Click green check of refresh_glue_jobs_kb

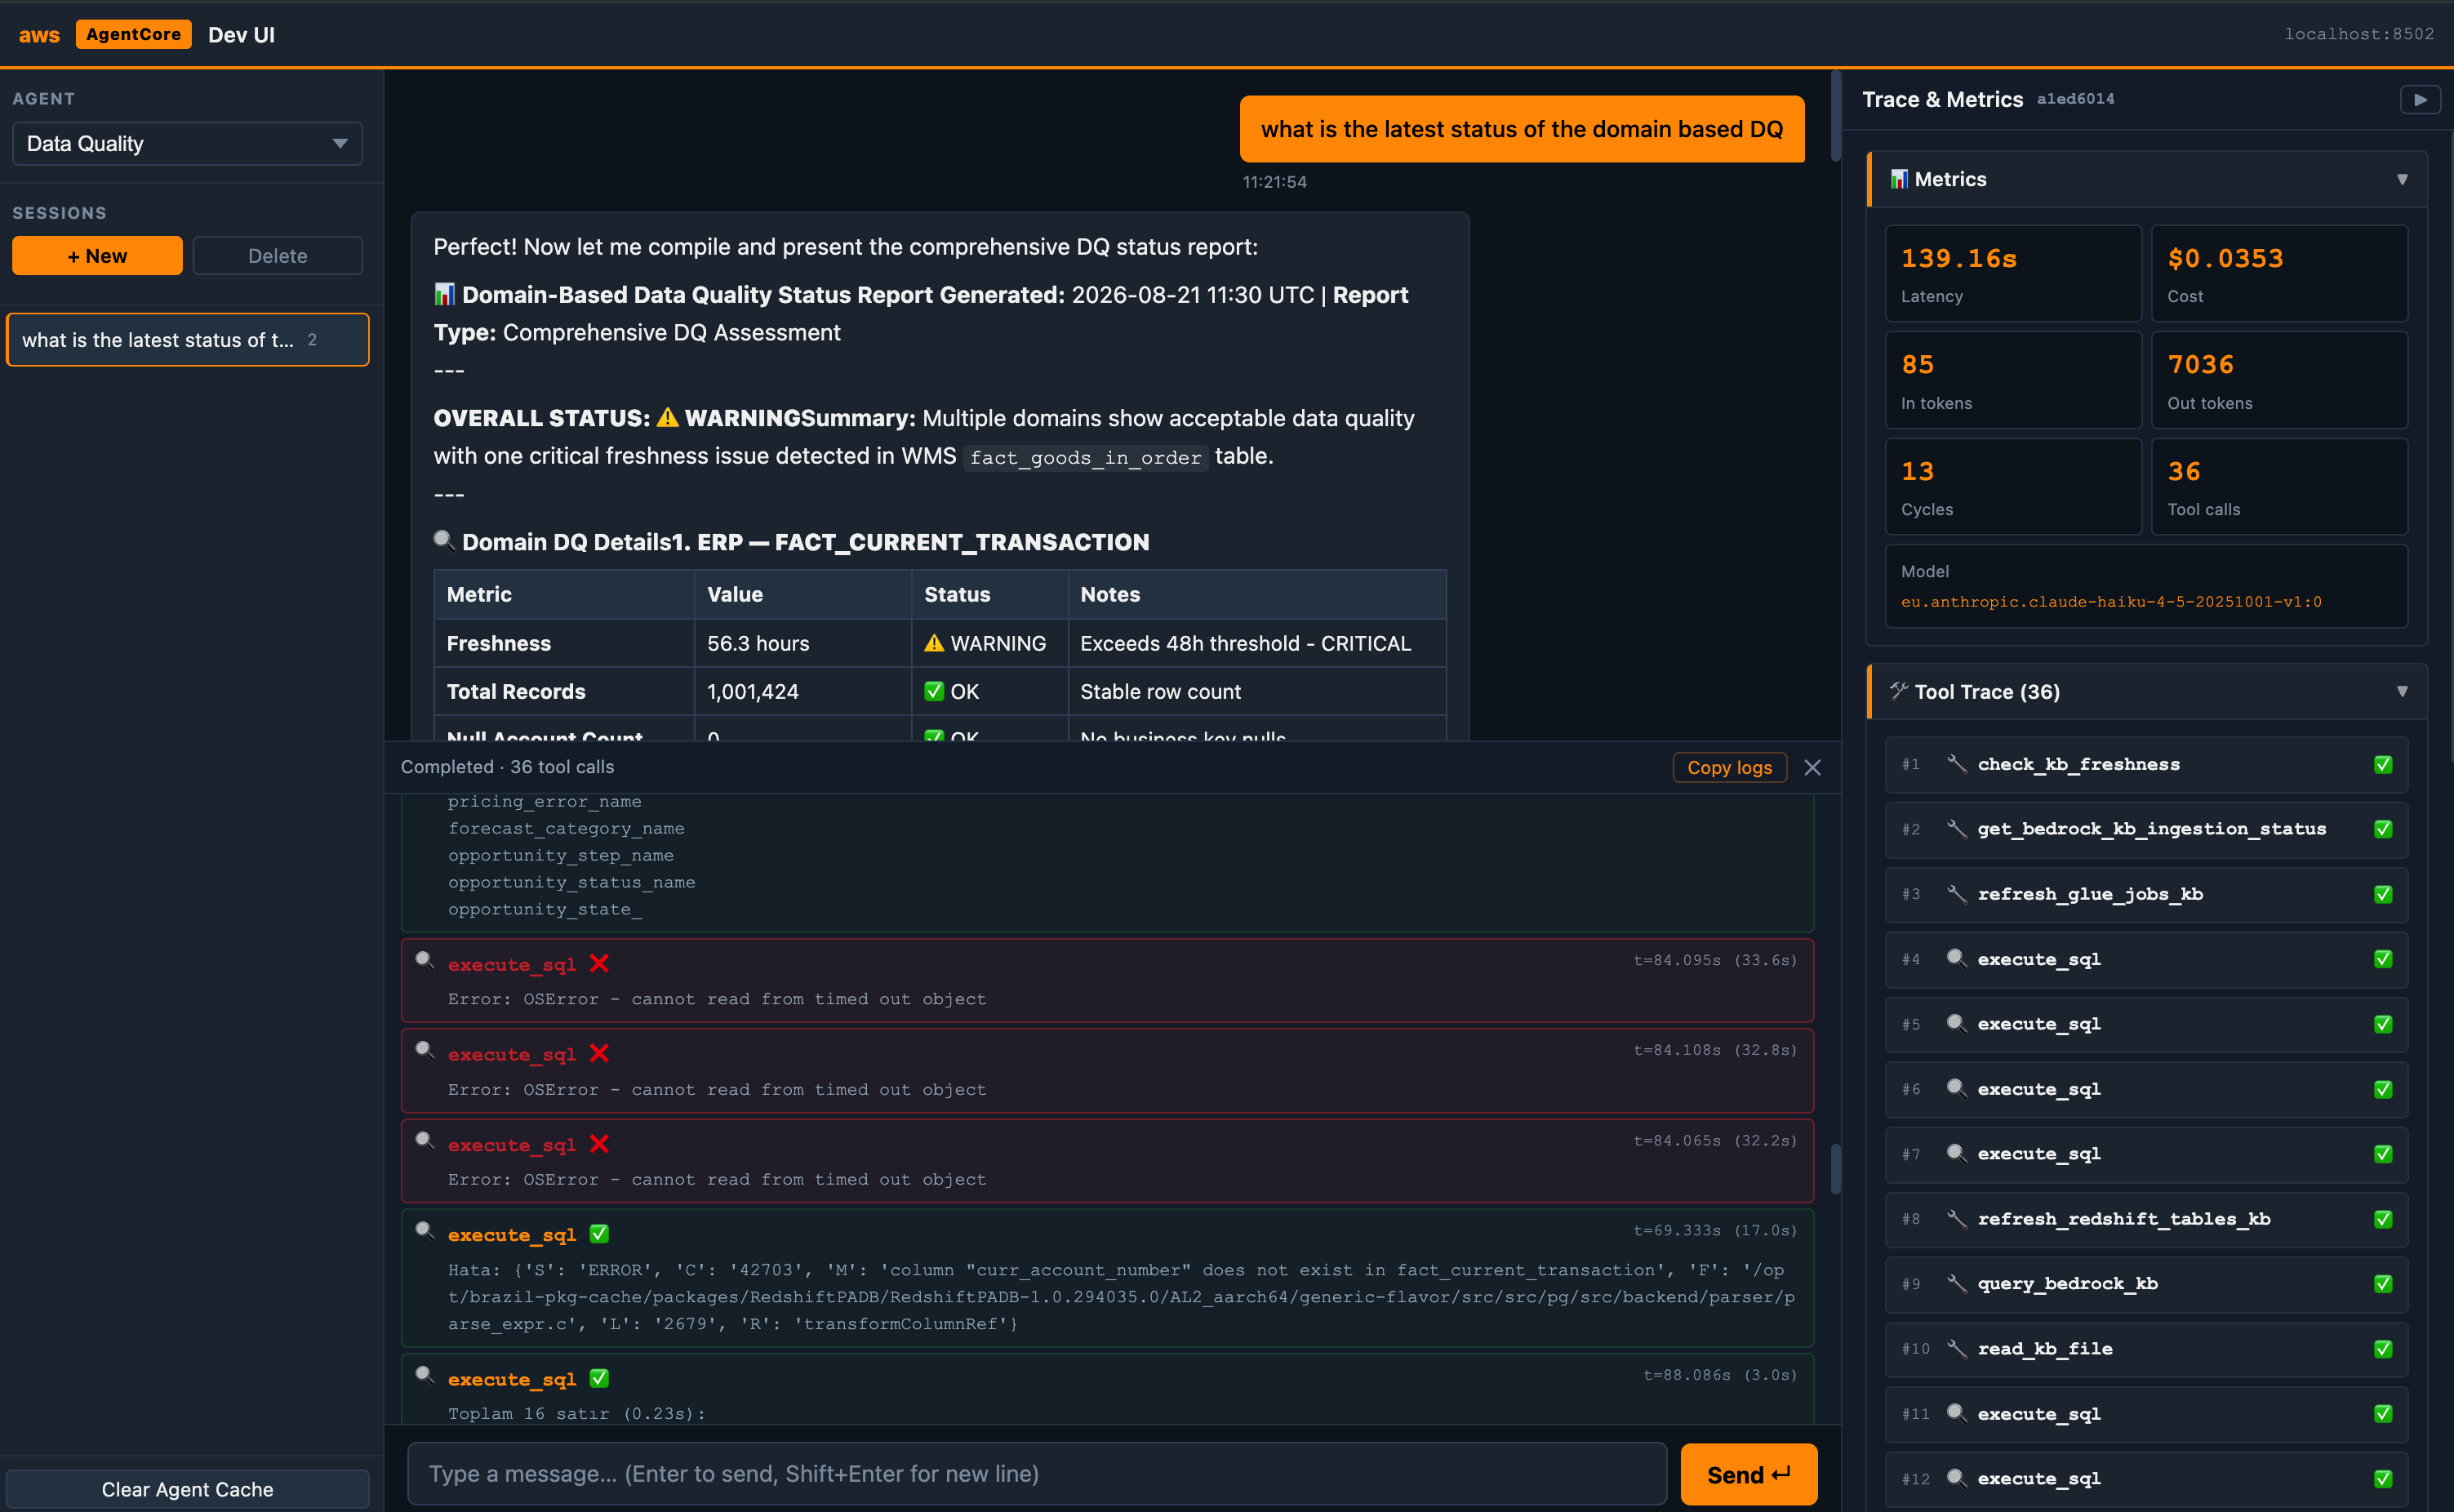tap(2383, 894)
